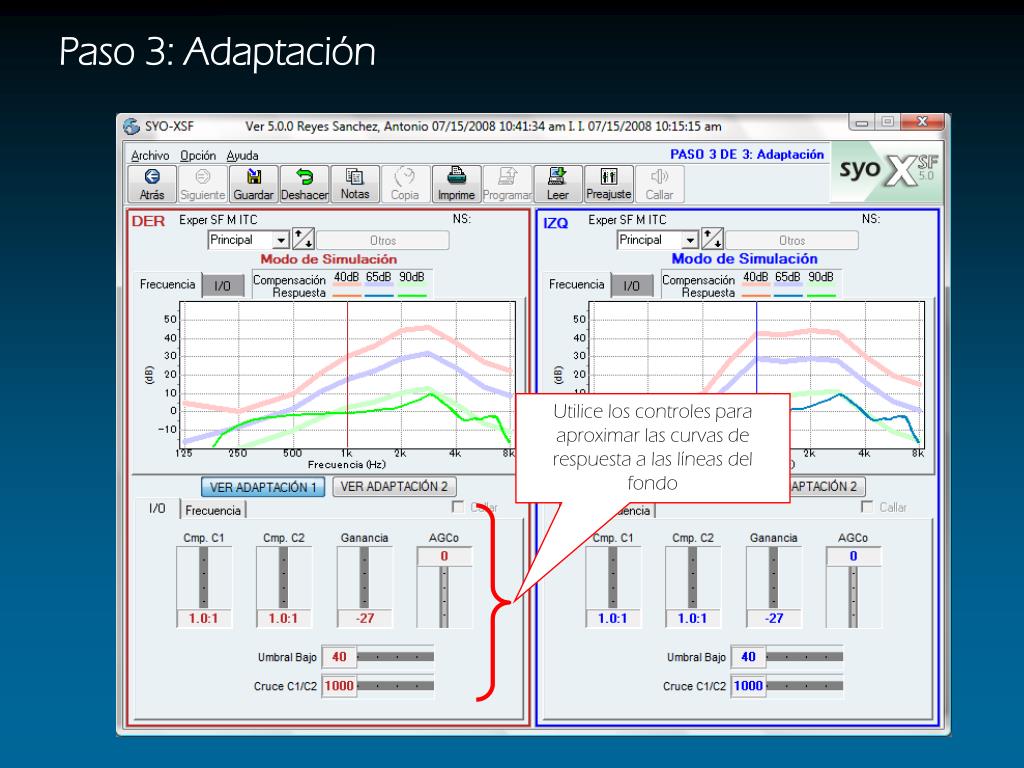Screen dimensions: 1024x768
Task: Click the IZQ AGCo value field
Action: 853,556
